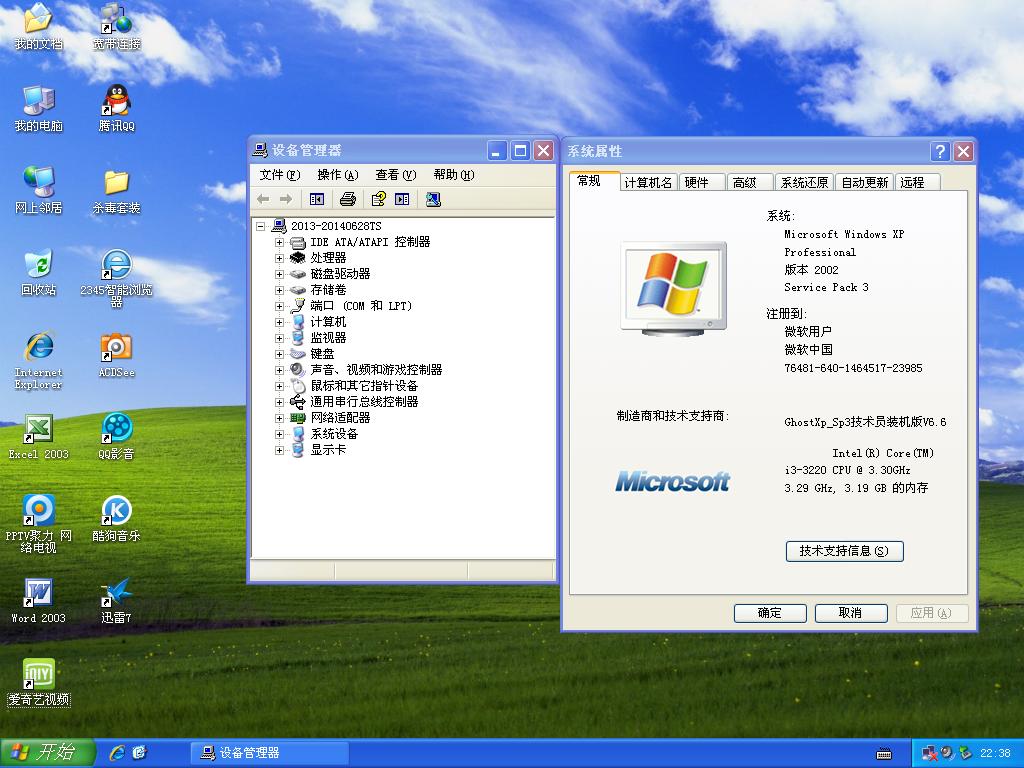
Task: Switch to 自动更新 tab
Action: click(x=865, y=182)
